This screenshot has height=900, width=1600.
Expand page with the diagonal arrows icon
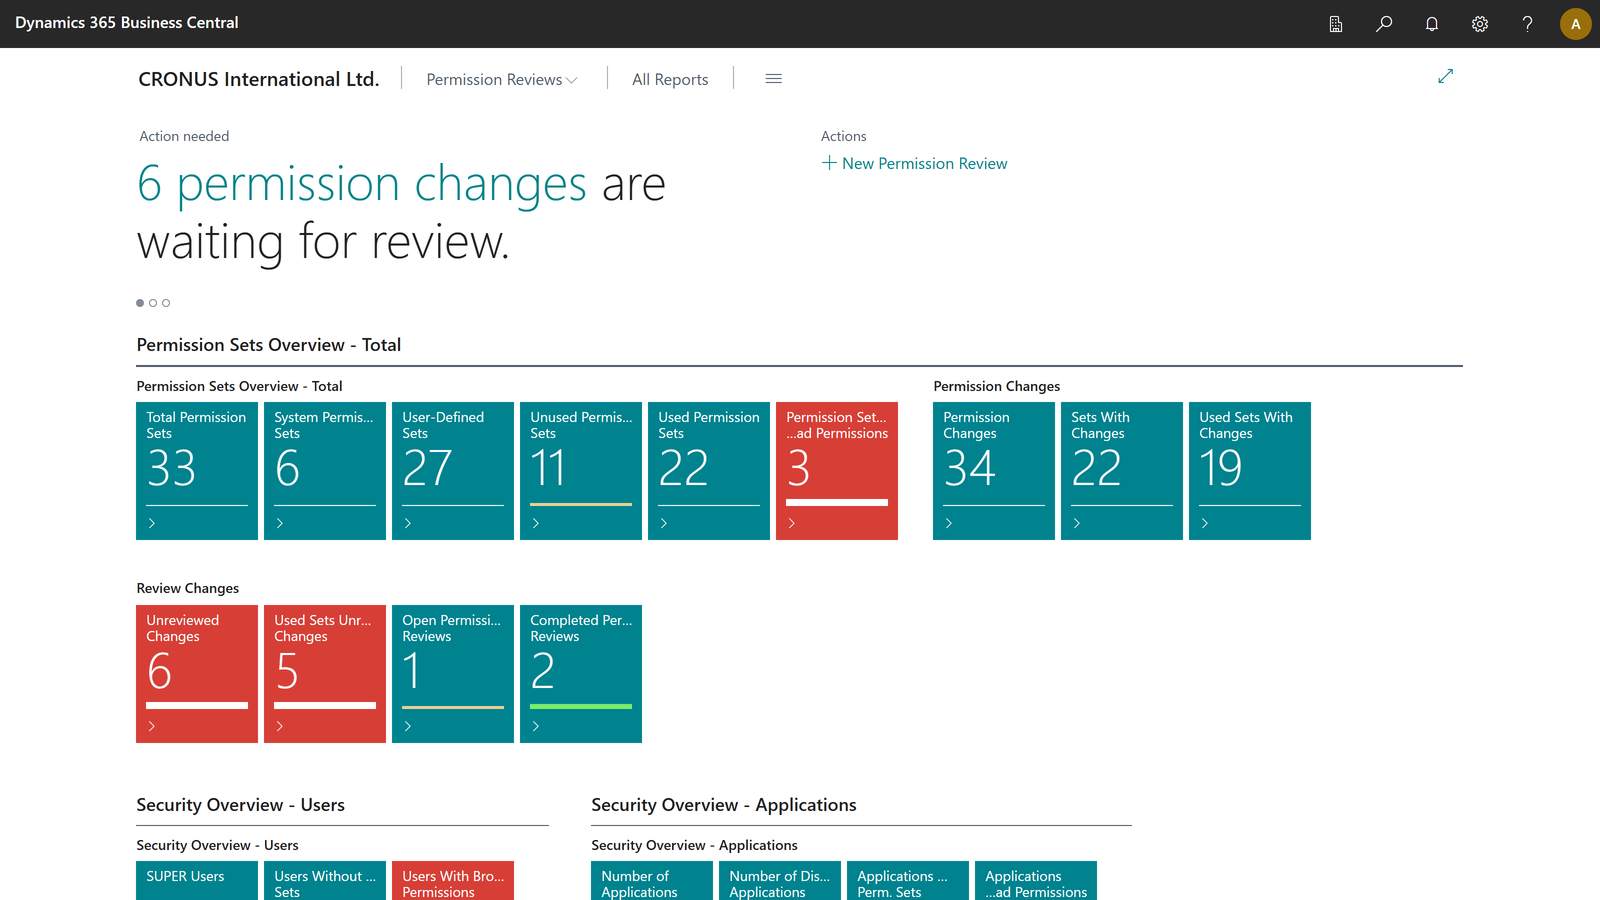[1445, 76]
